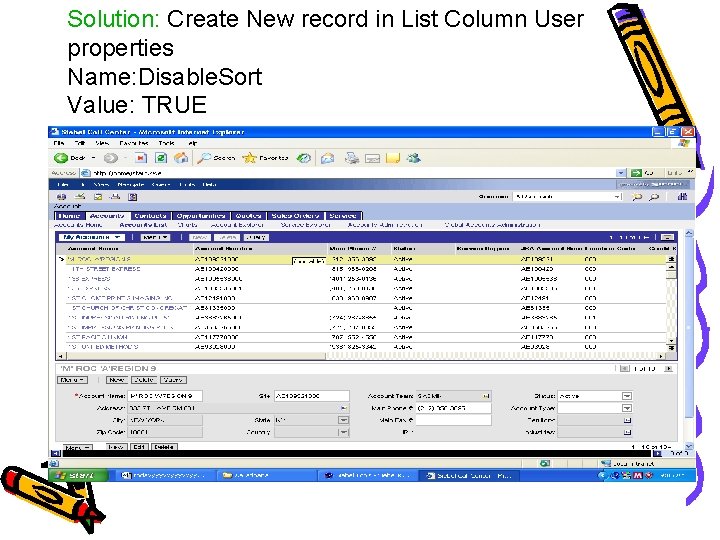Screen dimensions: 720x540
Task: Click the first Siebel toolbar icon
Action: 61,197
